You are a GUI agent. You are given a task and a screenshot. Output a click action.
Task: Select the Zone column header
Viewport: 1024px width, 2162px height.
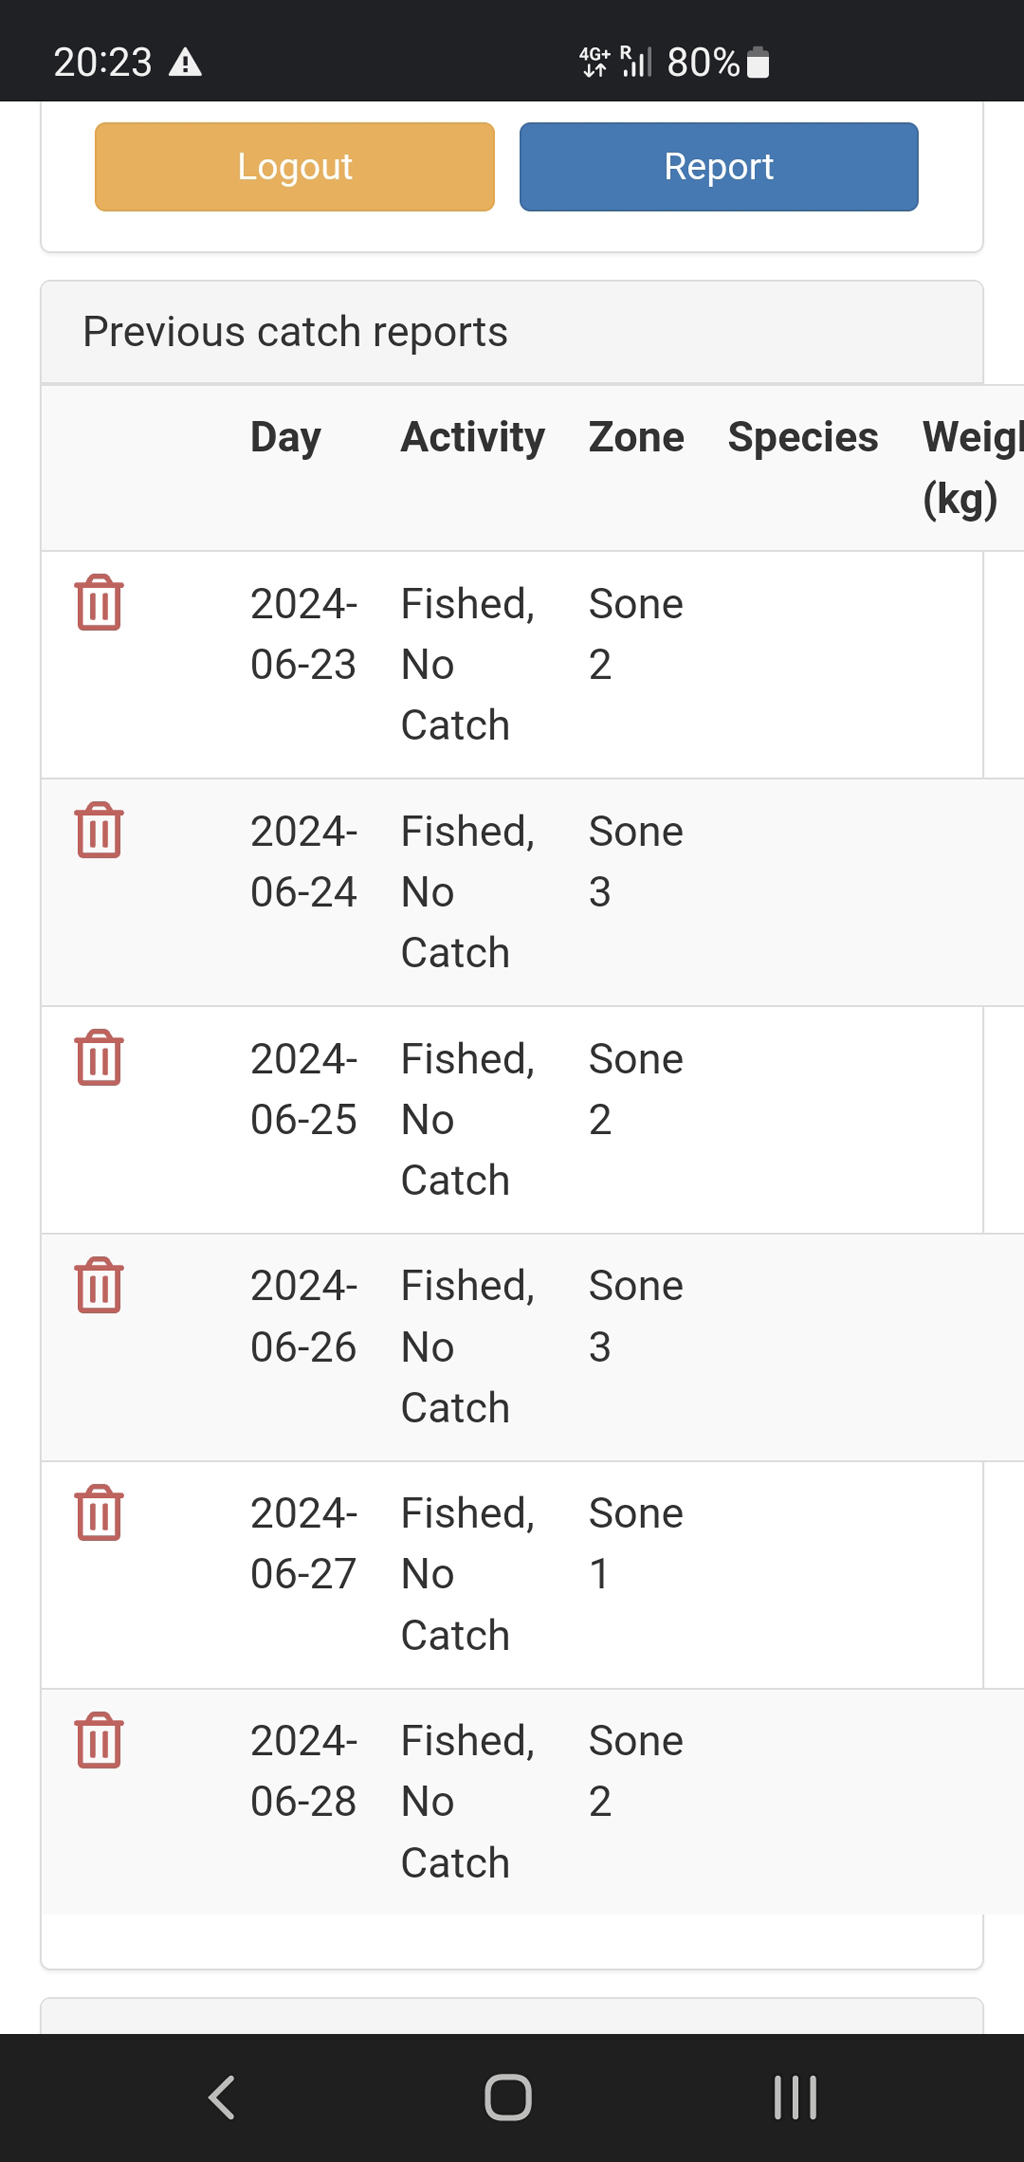click(636, 438)
